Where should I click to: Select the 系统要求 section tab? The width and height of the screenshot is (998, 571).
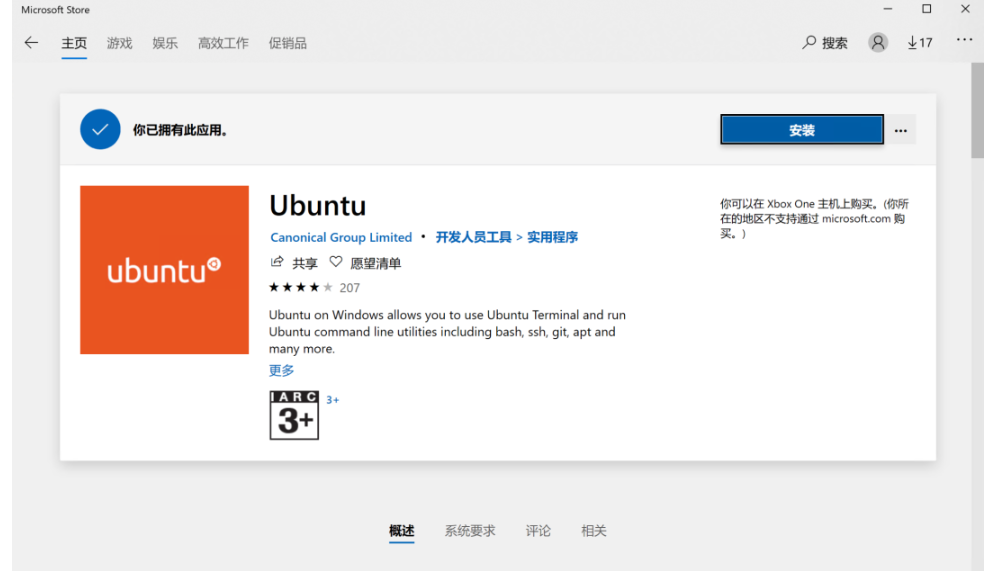click(470, 531)
